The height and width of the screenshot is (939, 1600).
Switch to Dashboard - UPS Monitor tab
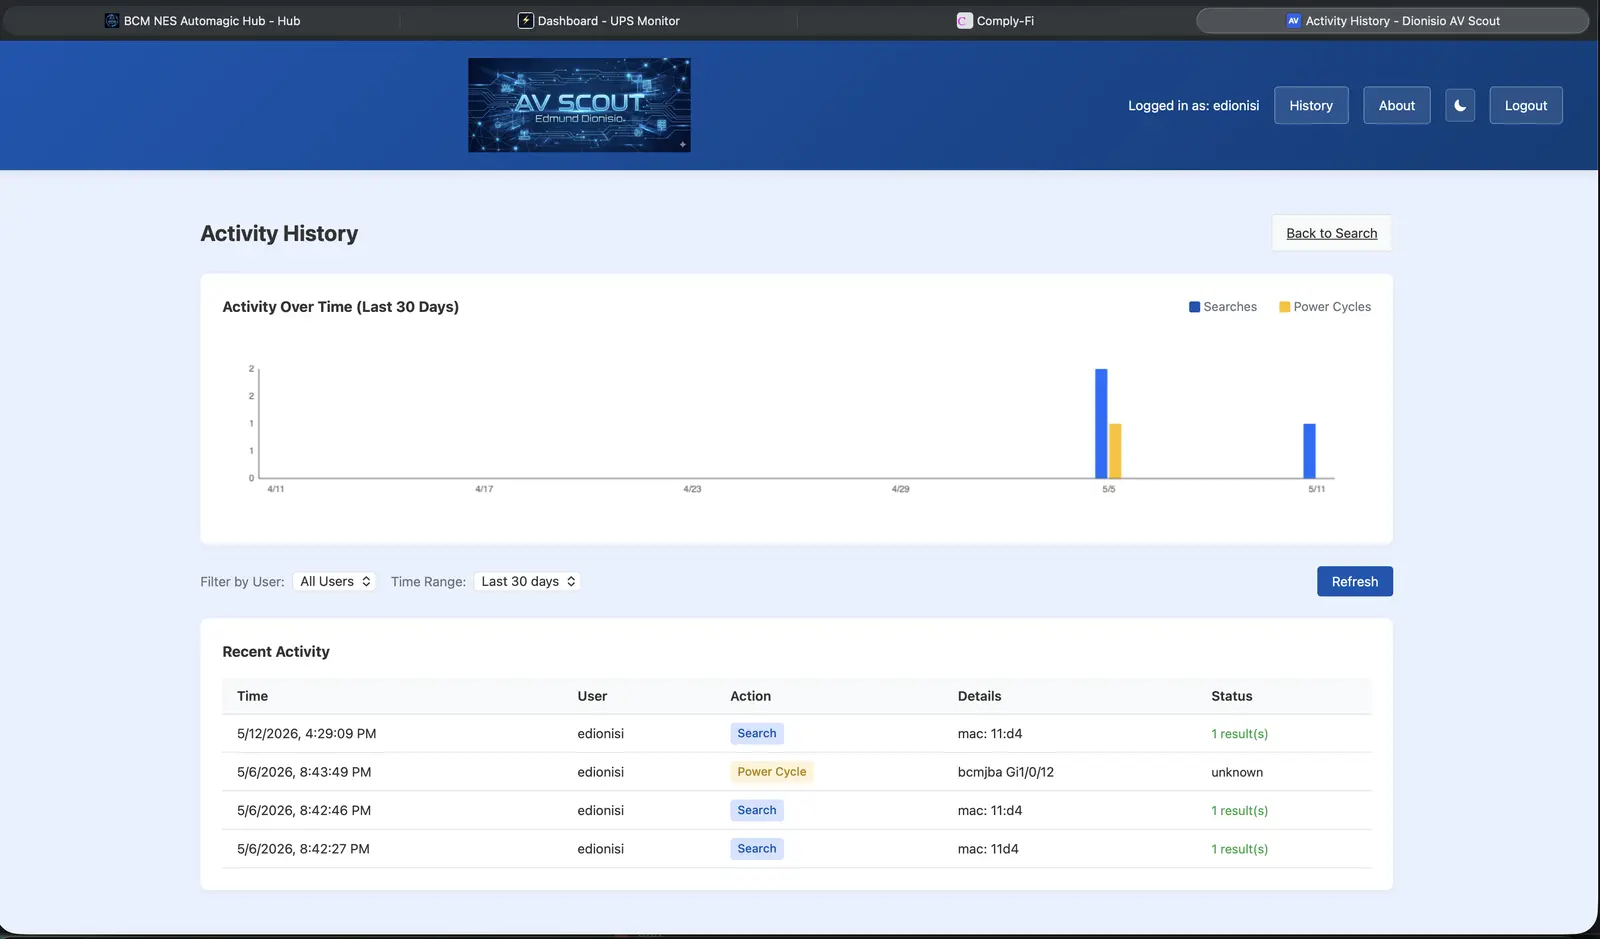tap(598, 20)
